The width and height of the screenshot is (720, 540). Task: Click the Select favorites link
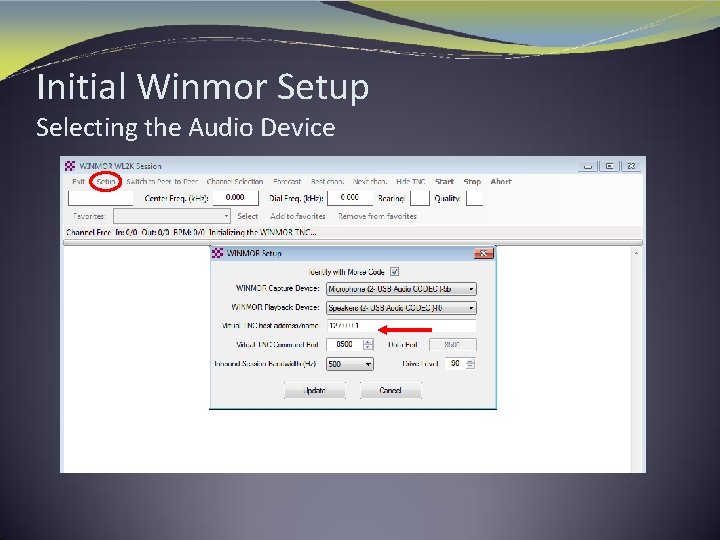(248, 216)
